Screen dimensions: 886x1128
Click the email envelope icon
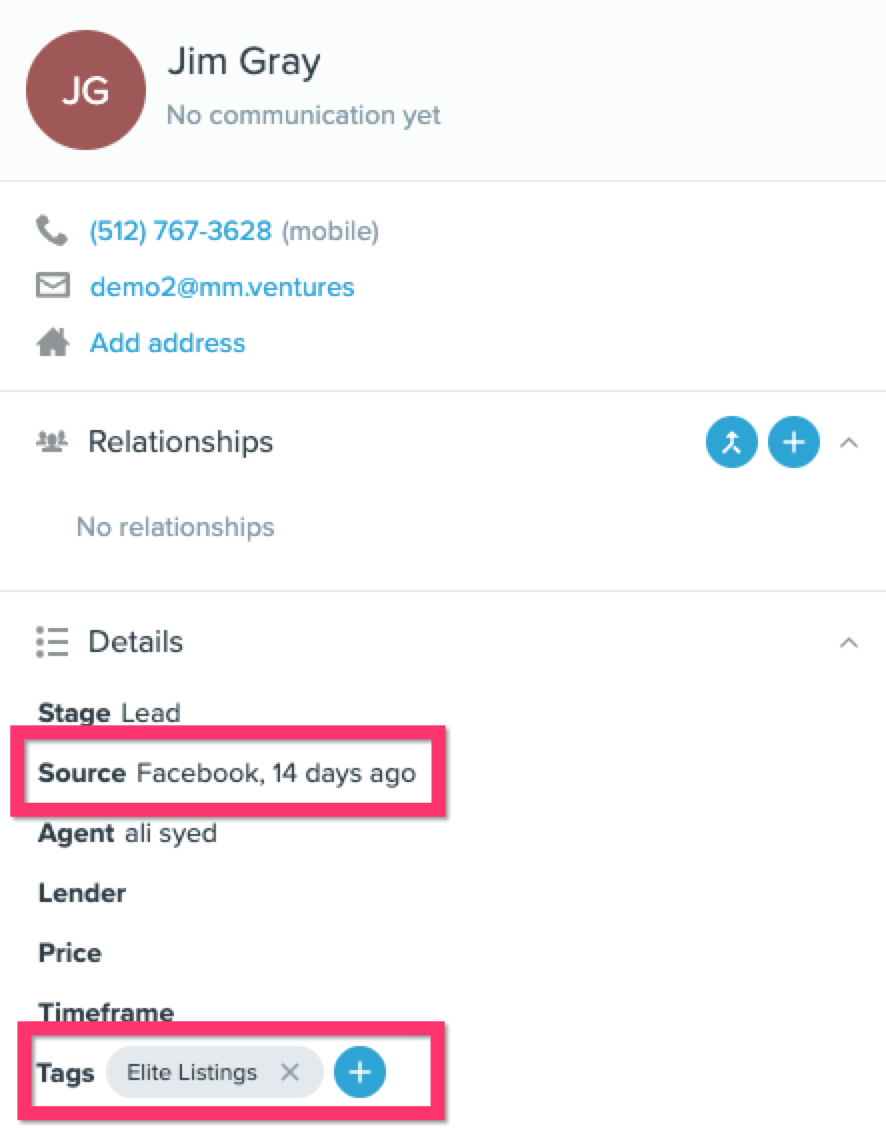pyautogui.click(x=52, y=287)
